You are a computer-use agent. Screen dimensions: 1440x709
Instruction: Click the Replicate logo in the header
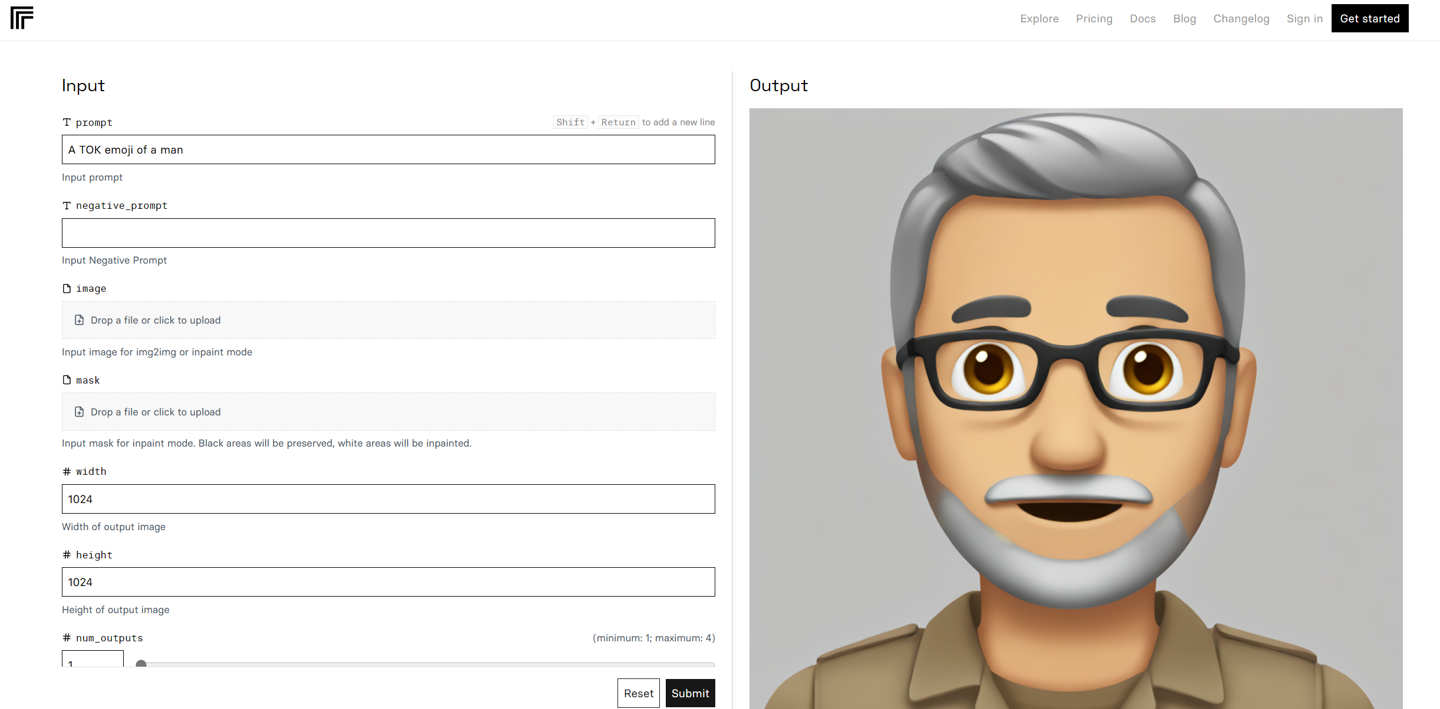pyautogui.click(x=22, y=18)
